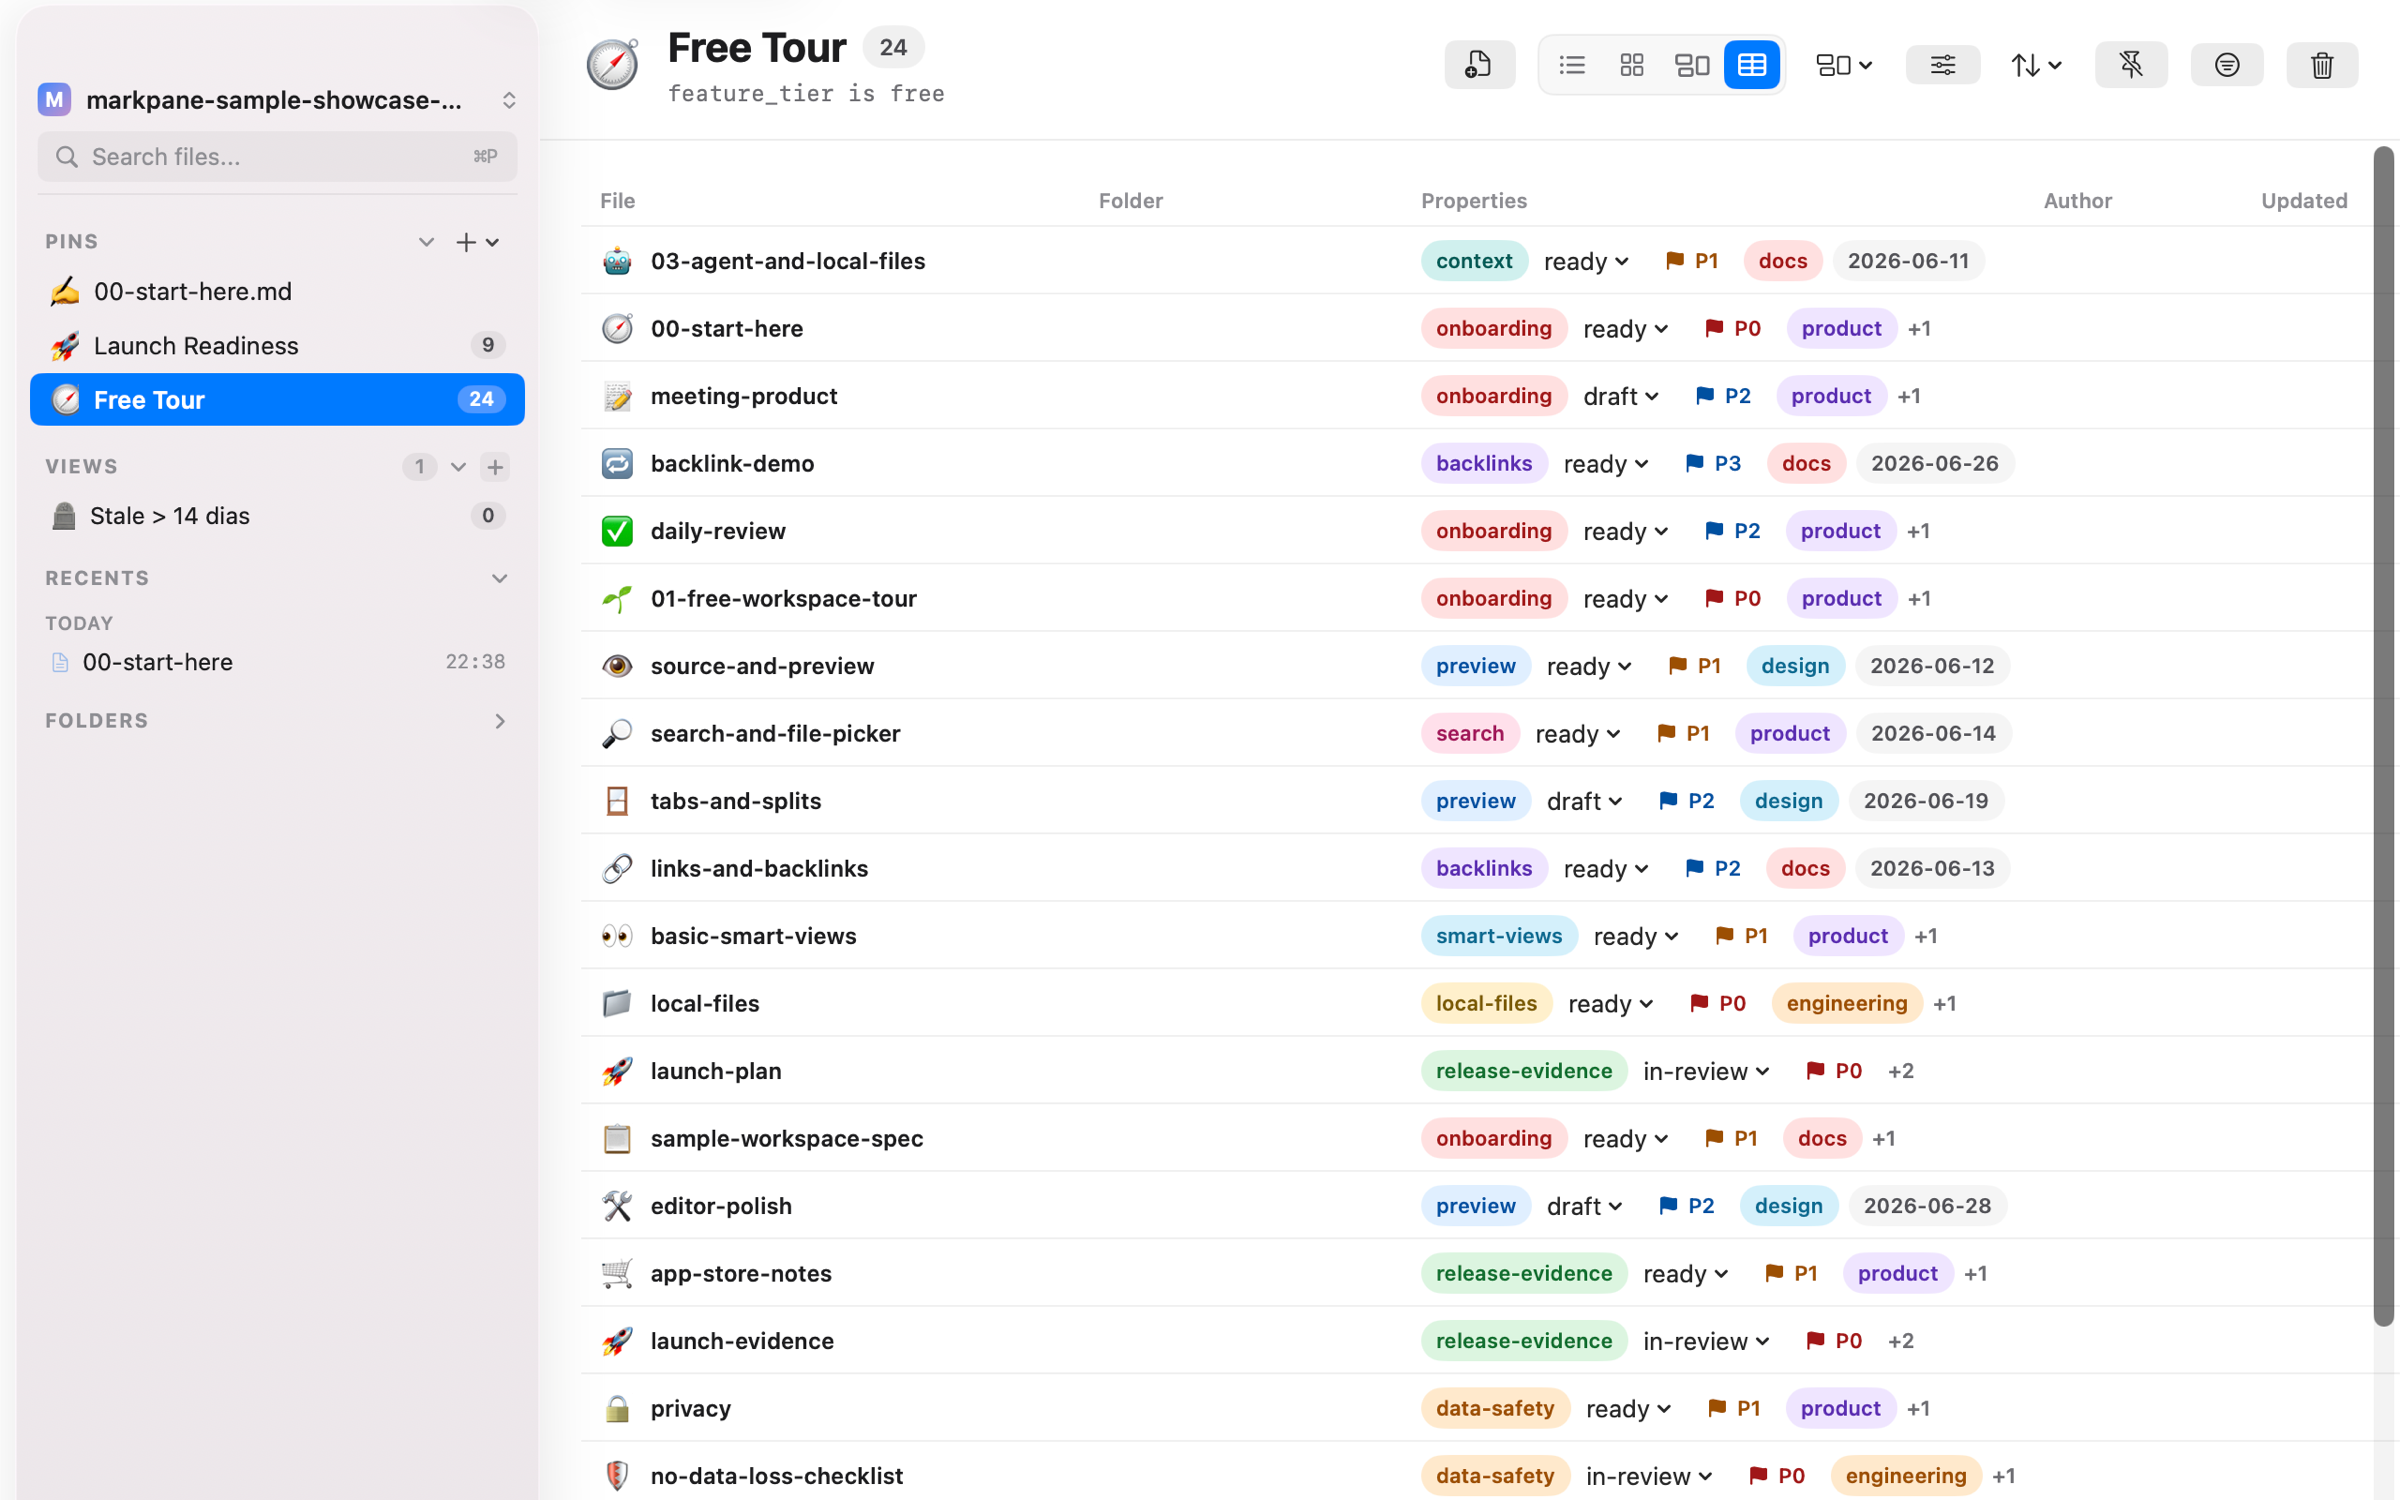Unpin this view with the pin icon
This screenshot has height=1500, width=2400.
2131,65
